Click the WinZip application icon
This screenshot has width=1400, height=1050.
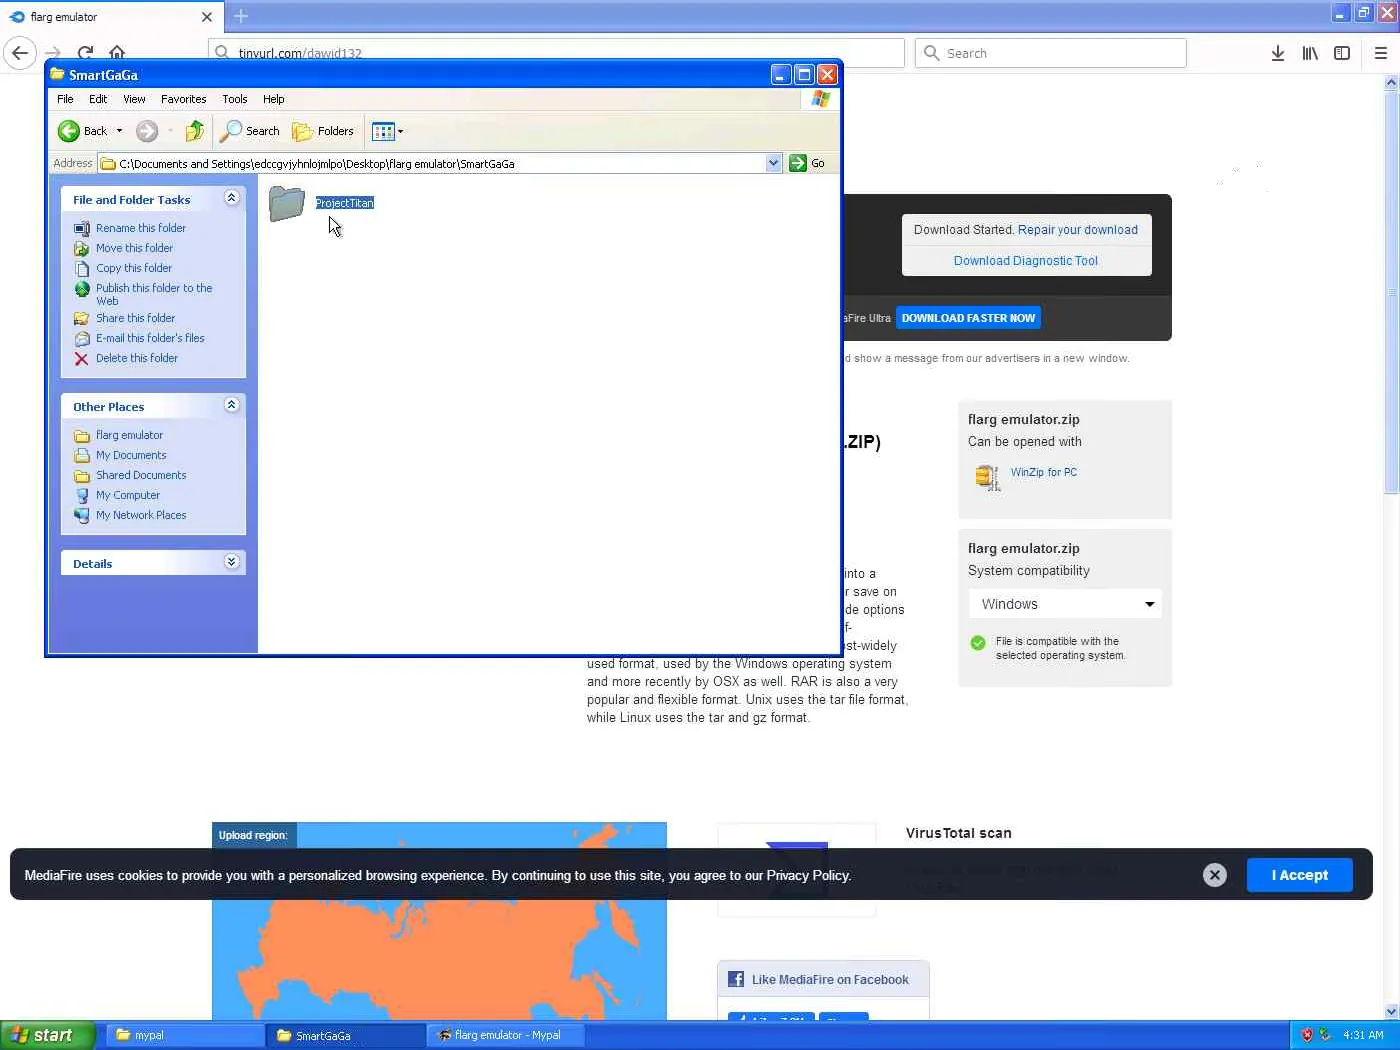pos(987,477)
